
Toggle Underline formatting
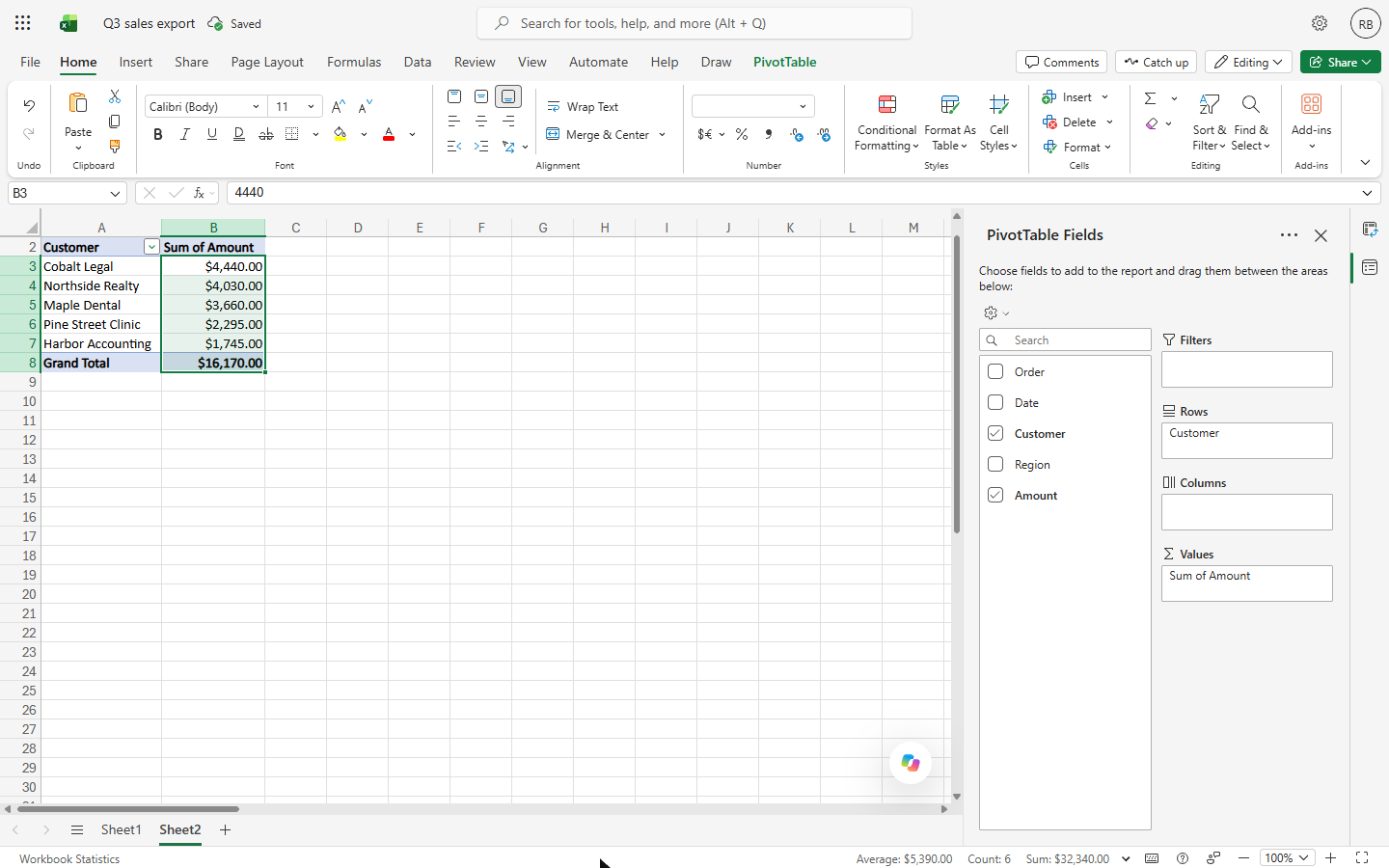coord(212,134)
